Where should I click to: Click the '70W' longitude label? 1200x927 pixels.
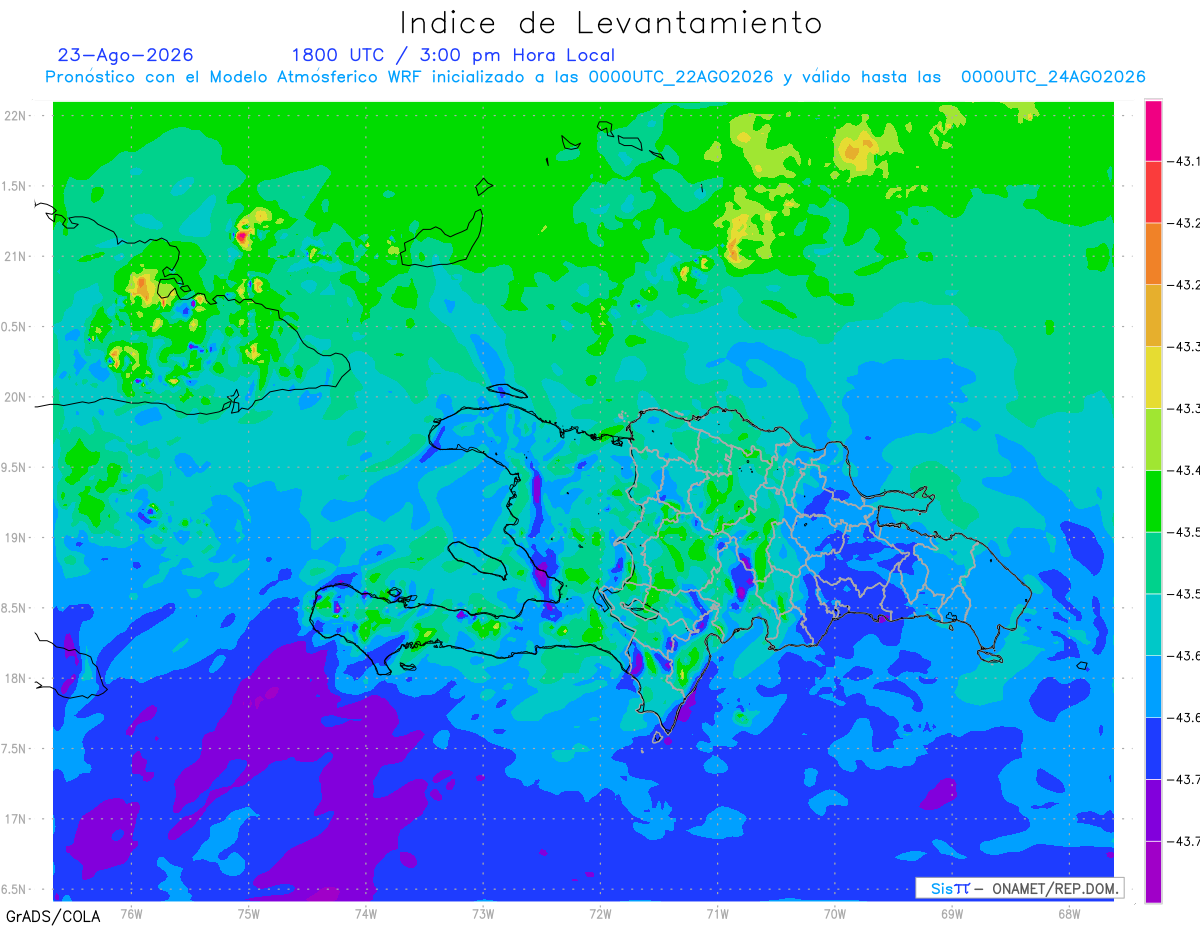(835, 913)
